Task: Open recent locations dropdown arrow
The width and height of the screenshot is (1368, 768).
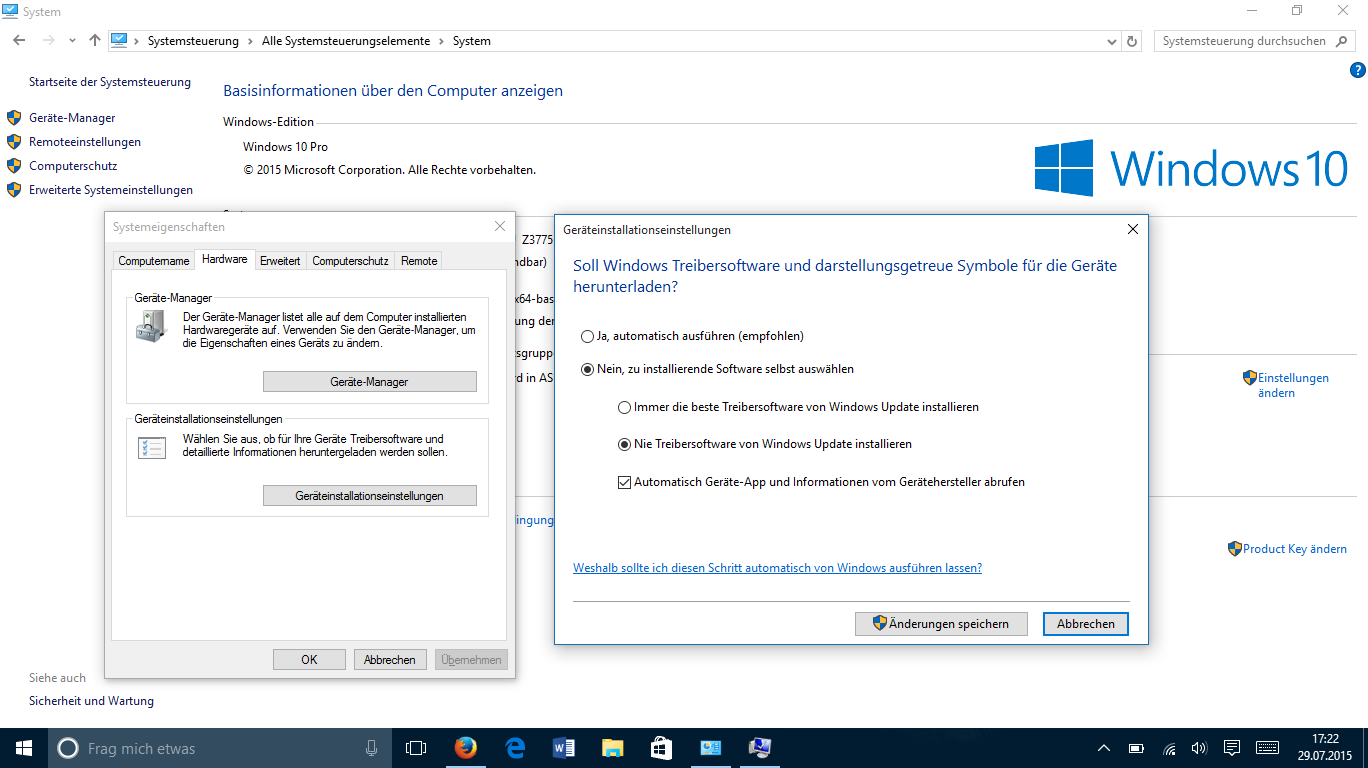Action: (72, 41)
